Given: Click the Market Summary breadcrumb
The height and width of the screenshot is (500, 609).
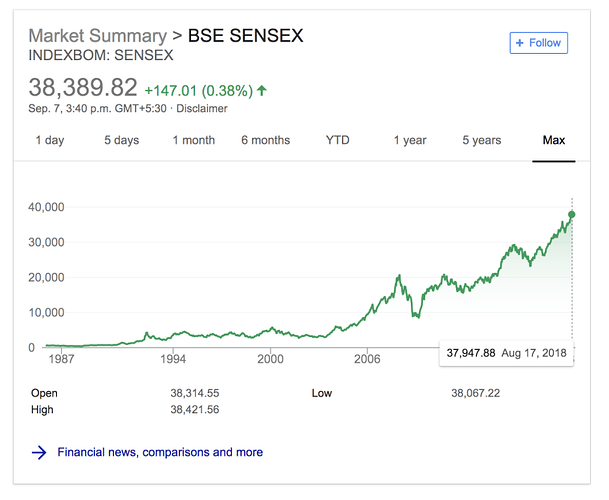Looking at the screenshot, I should point(99,36).
